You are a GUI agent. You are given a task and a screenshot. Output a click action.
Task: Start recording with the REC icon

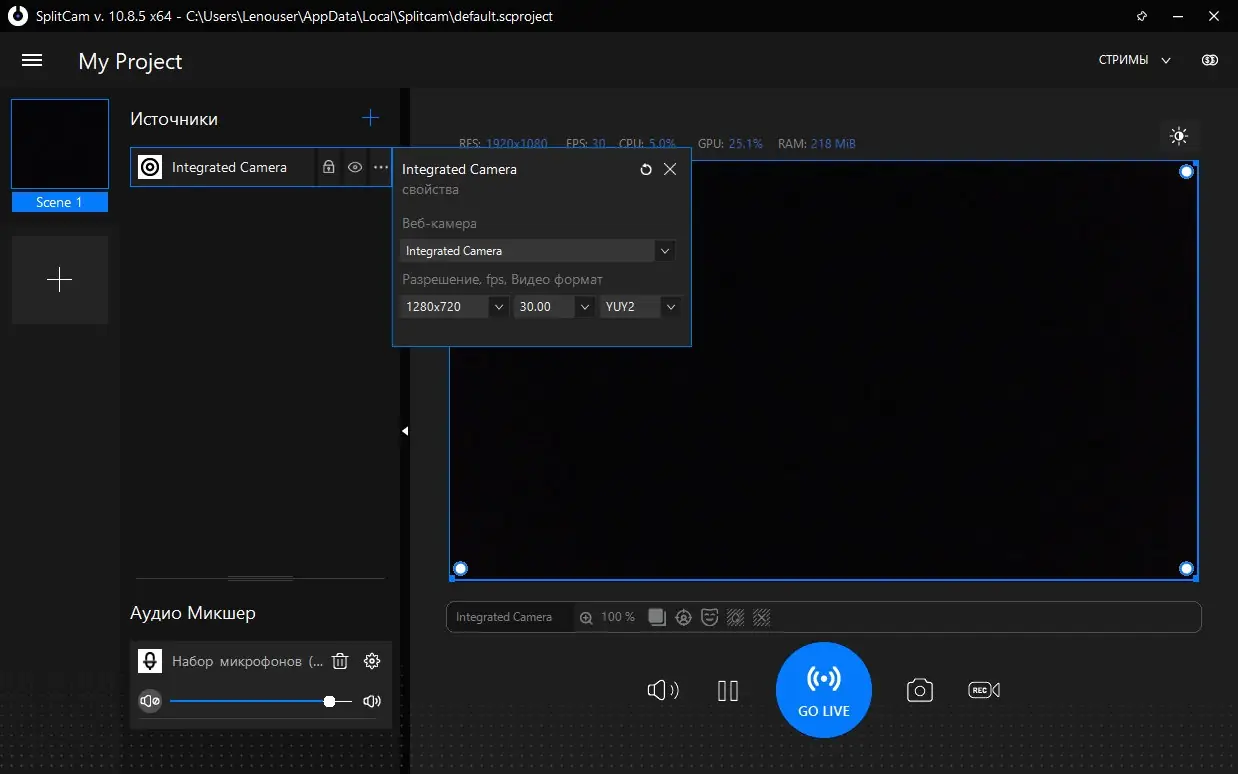pos(983,690)
